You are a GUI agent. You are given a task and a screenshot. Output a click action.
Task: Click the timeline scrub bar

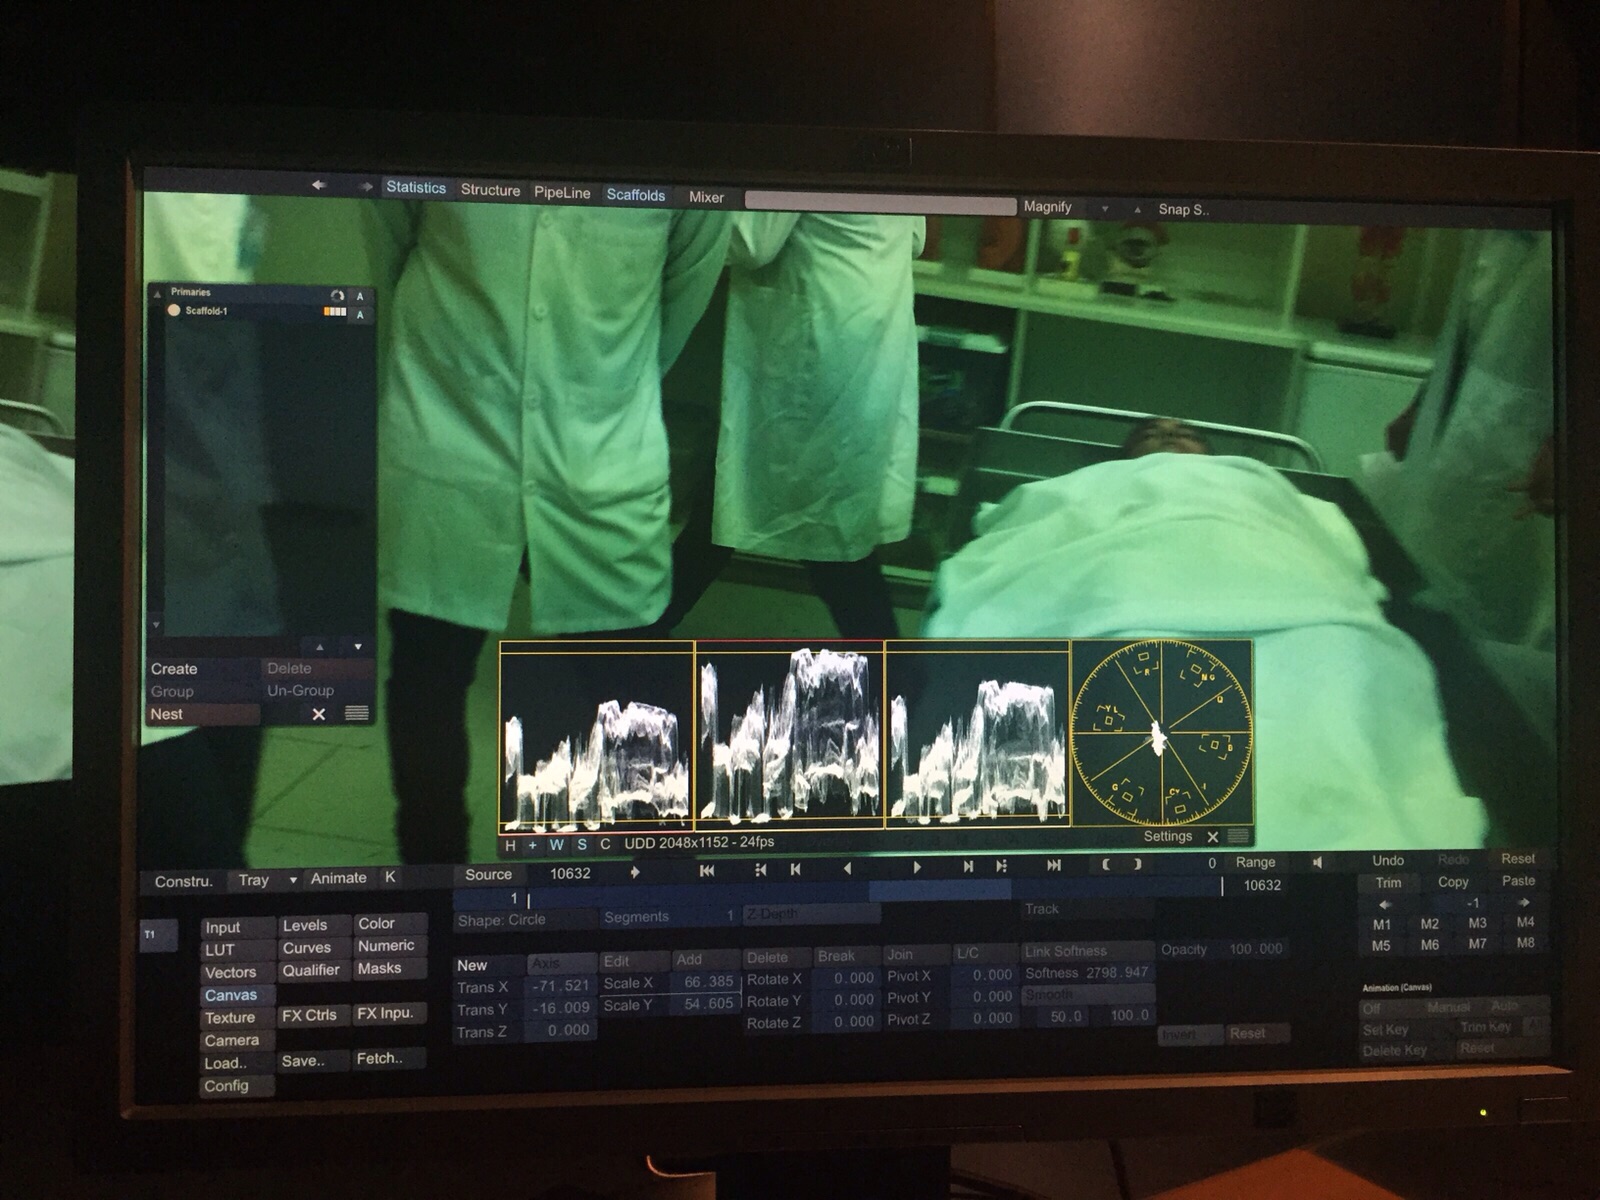(875, 890)
